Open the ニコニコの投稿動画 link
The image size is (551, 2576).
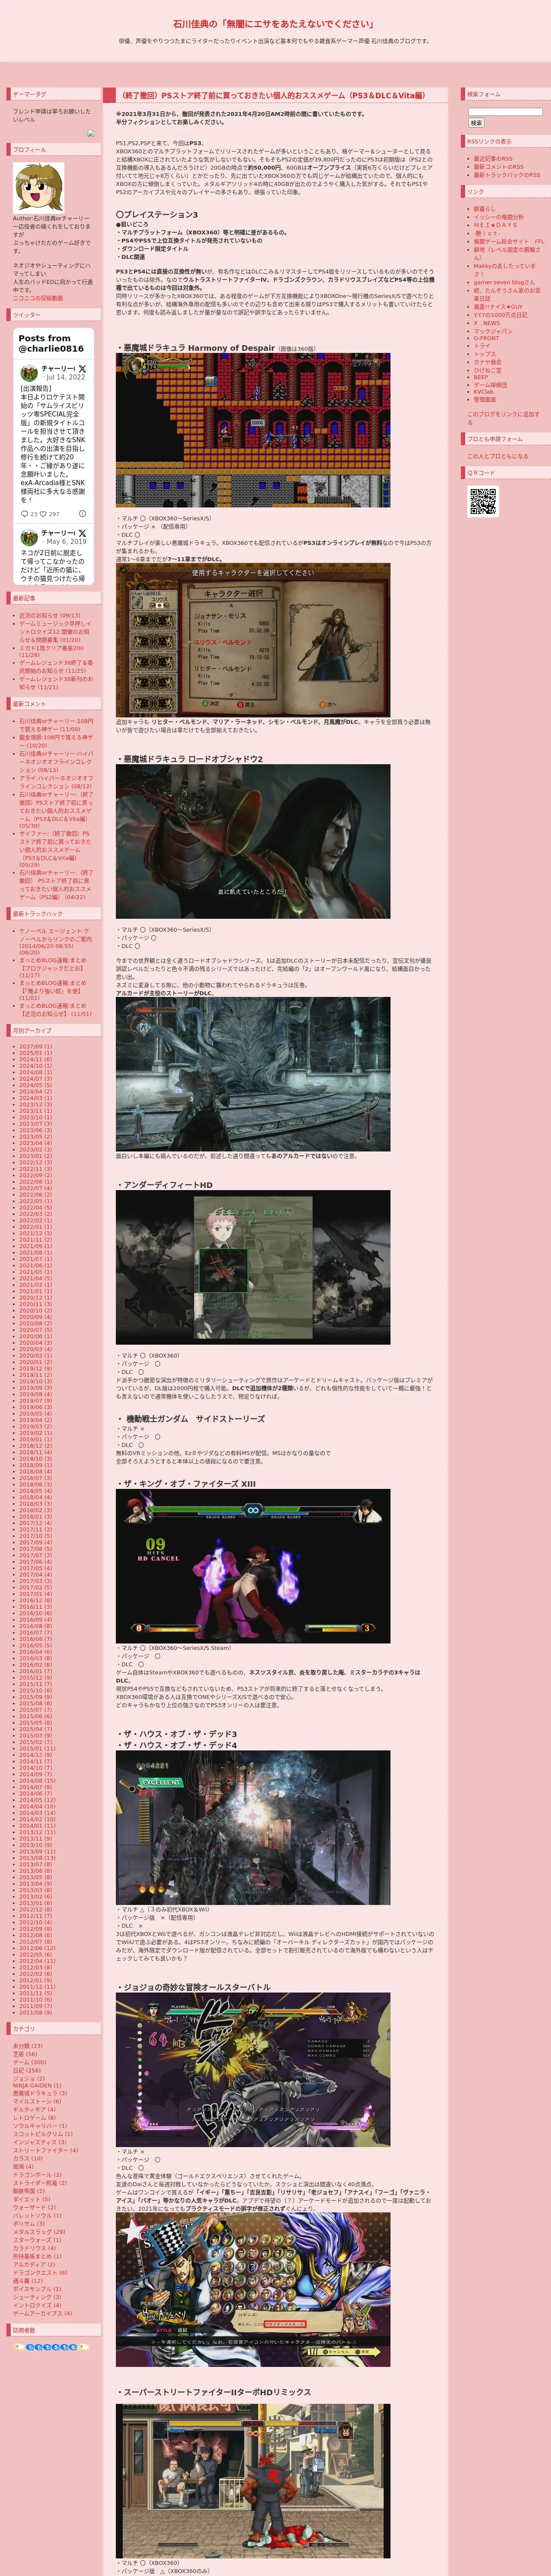tap(38, 298)
